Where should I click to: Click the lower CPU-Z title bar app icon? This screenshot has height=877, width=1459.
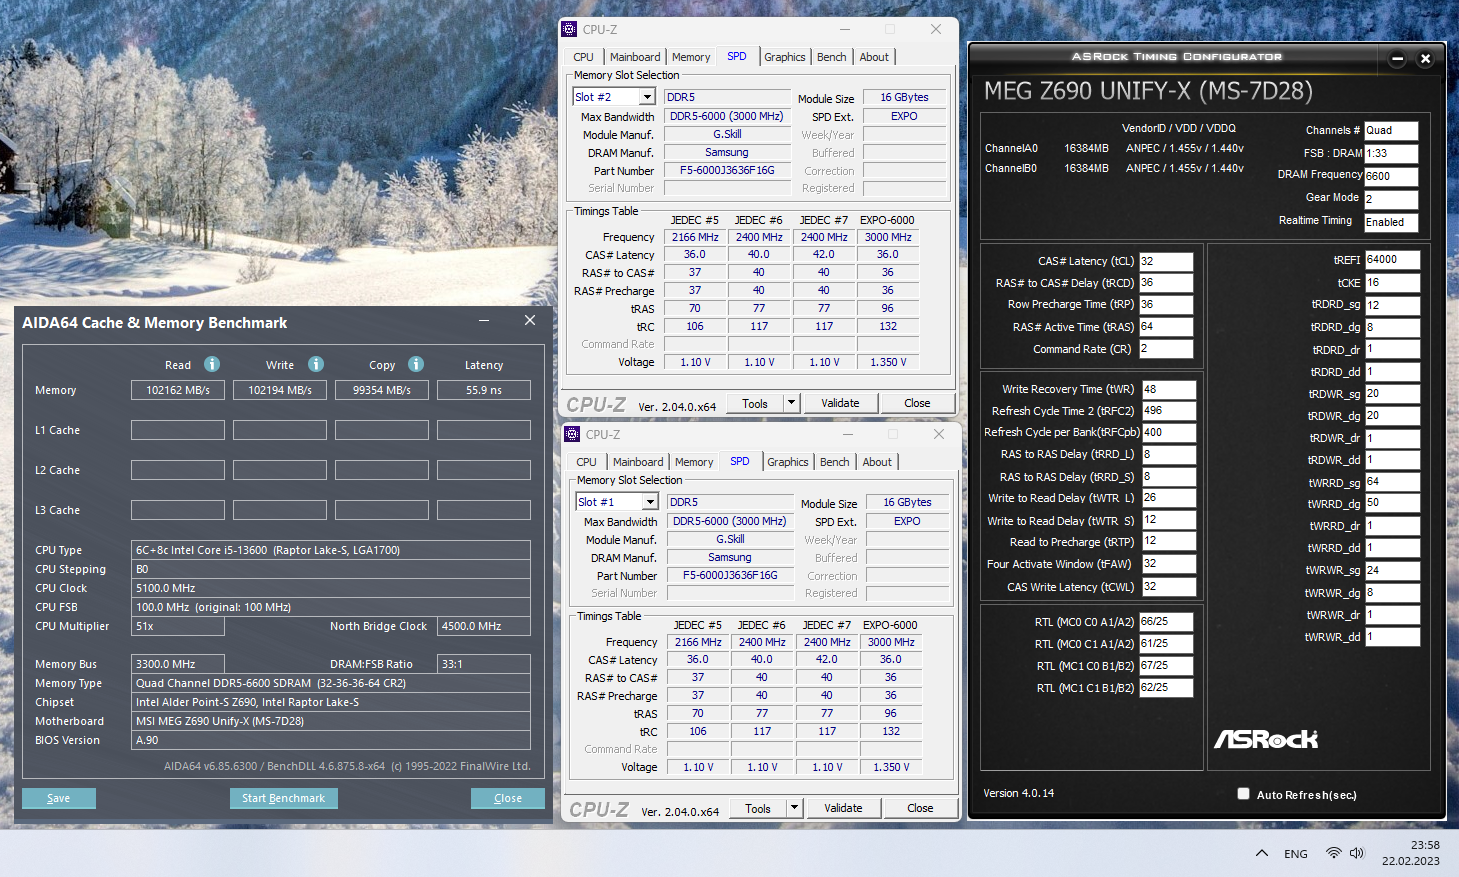tap(572, 434)
